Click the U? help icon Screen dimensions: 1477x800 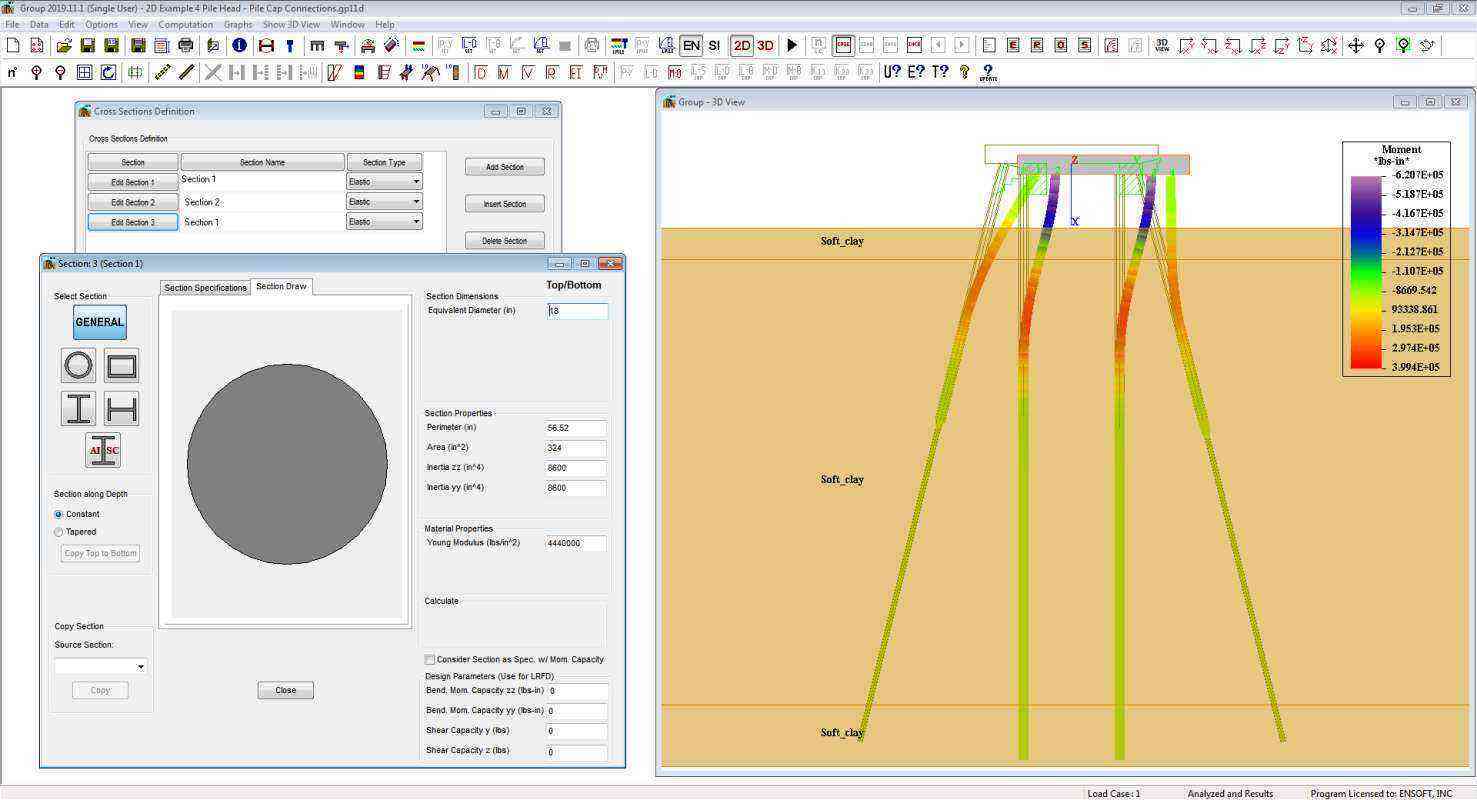[x=892, y=72]
